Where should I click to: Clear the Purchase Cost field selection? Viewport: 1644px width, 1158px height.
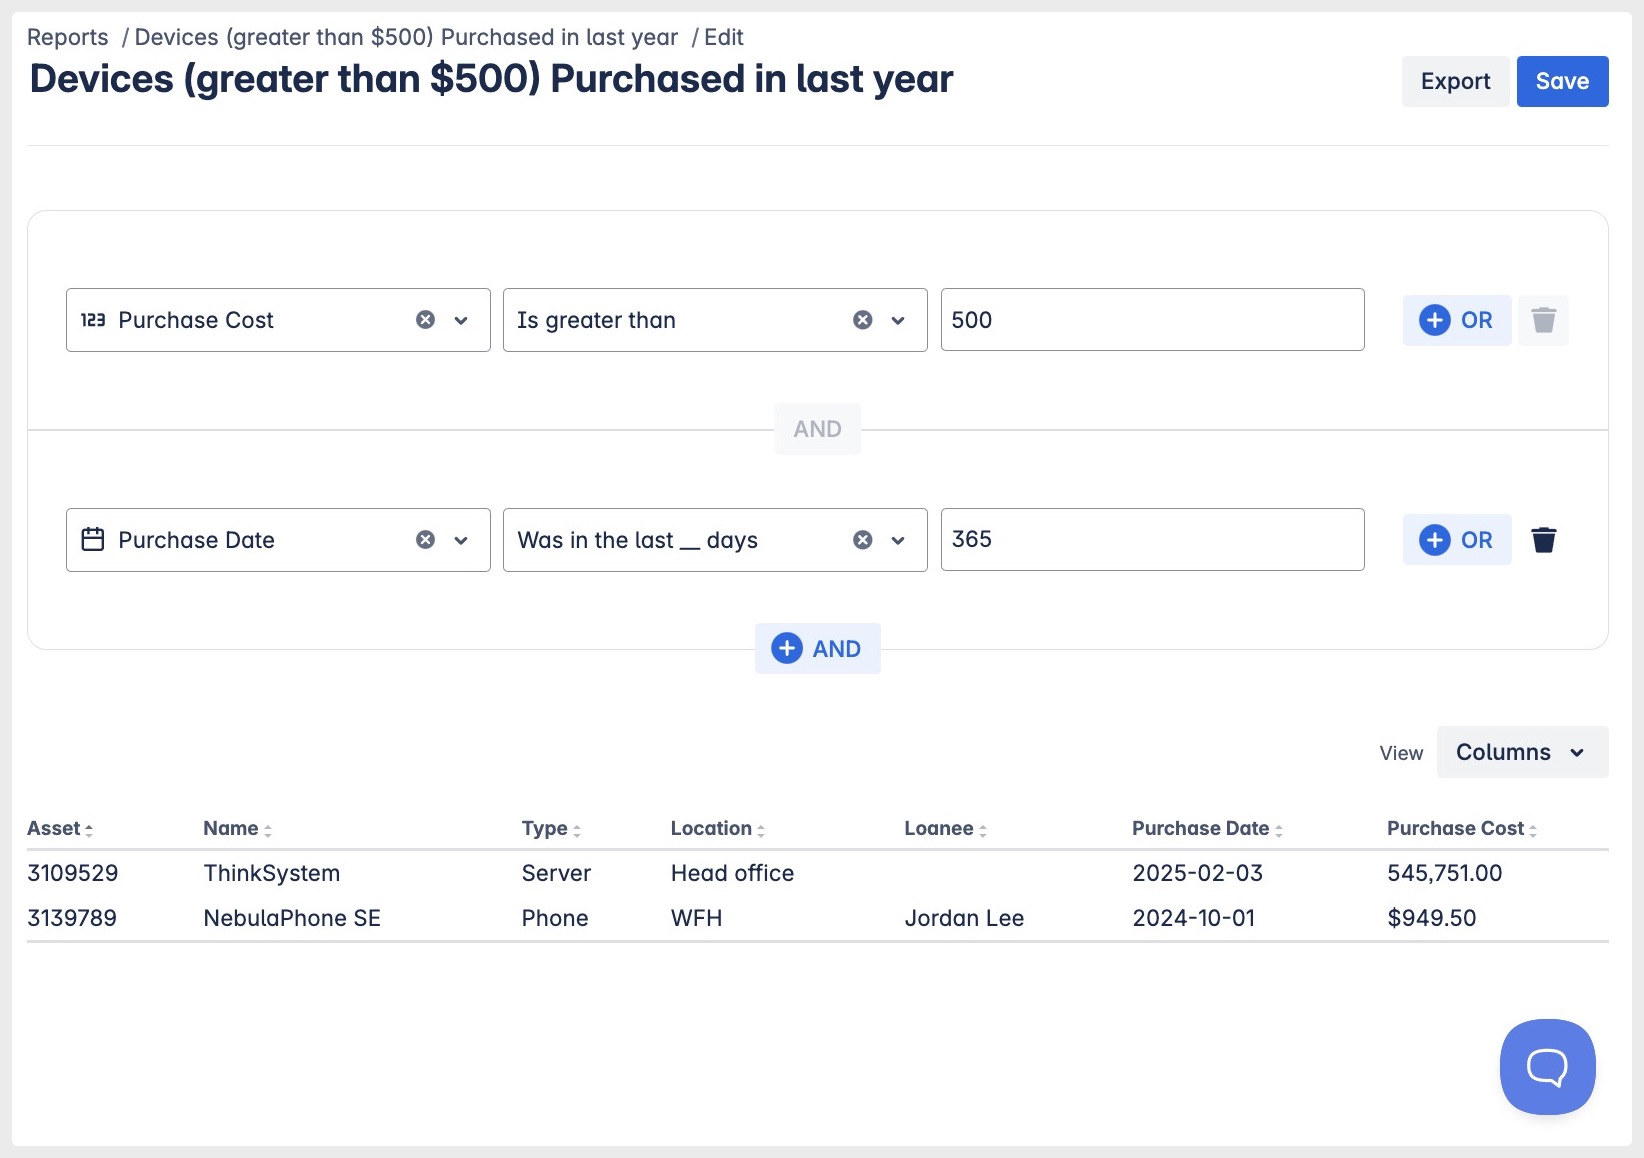[x=425, y=320]
